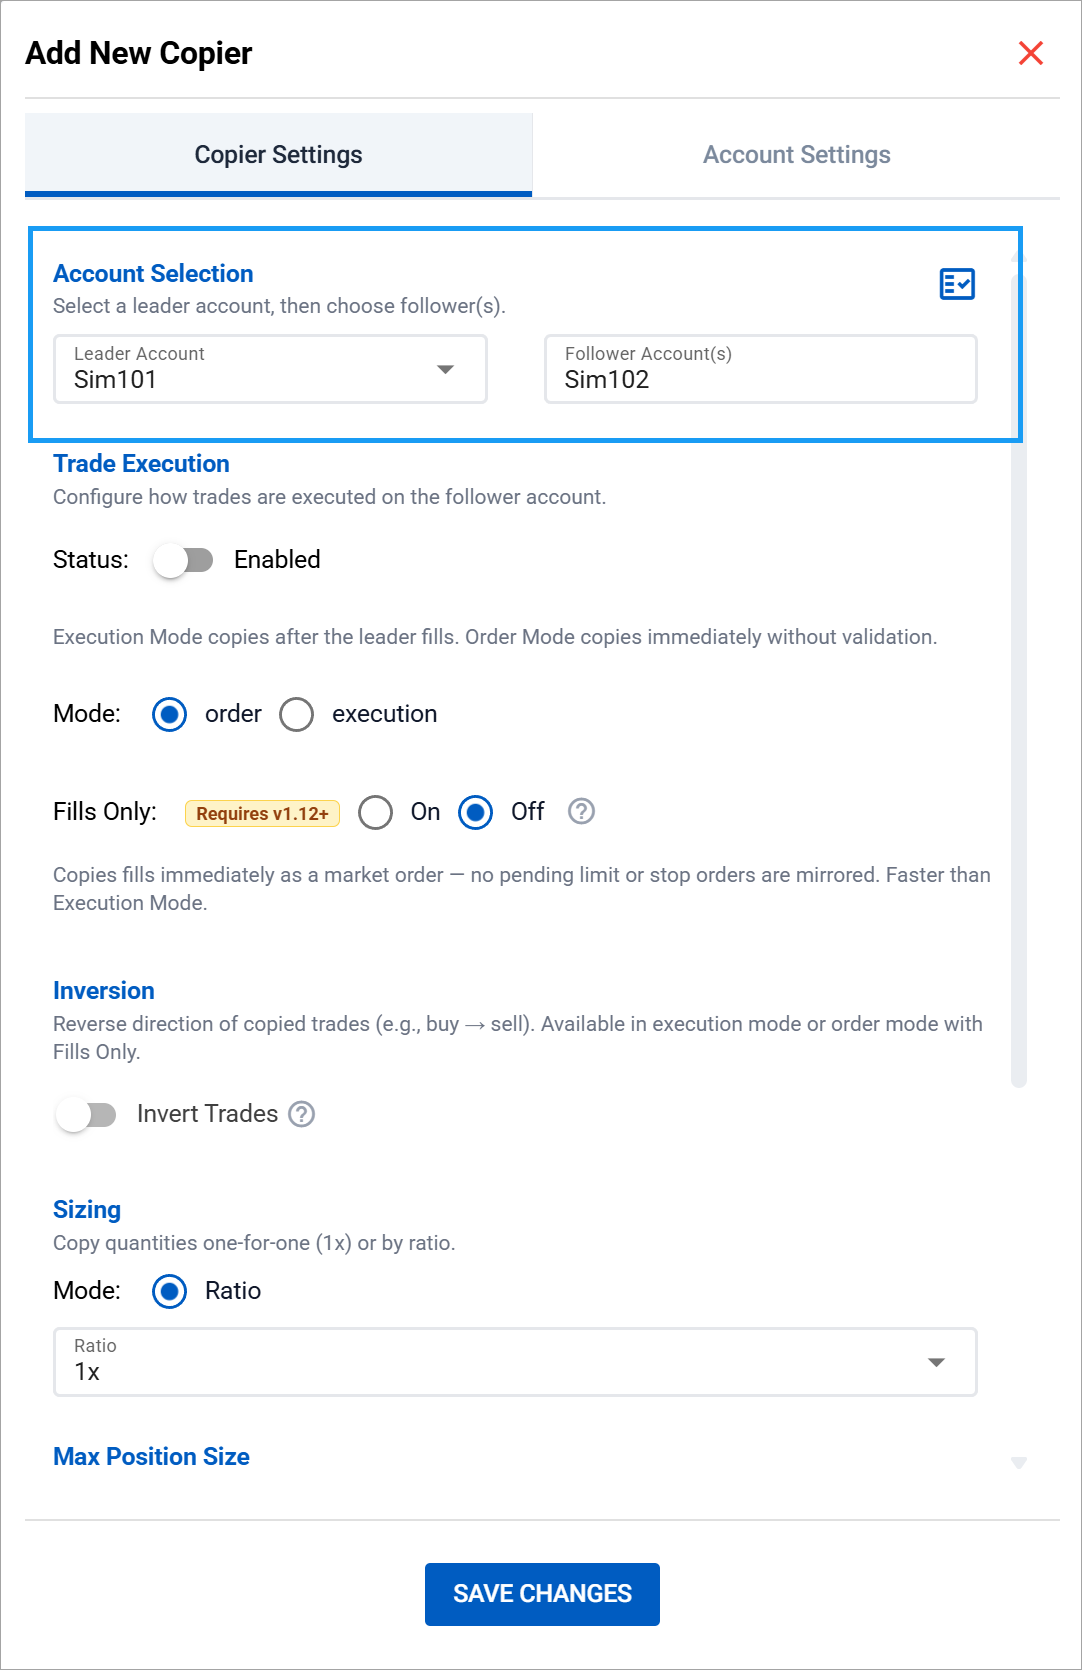Turn Fills Only On
1082x1670 pixels.
376,812
